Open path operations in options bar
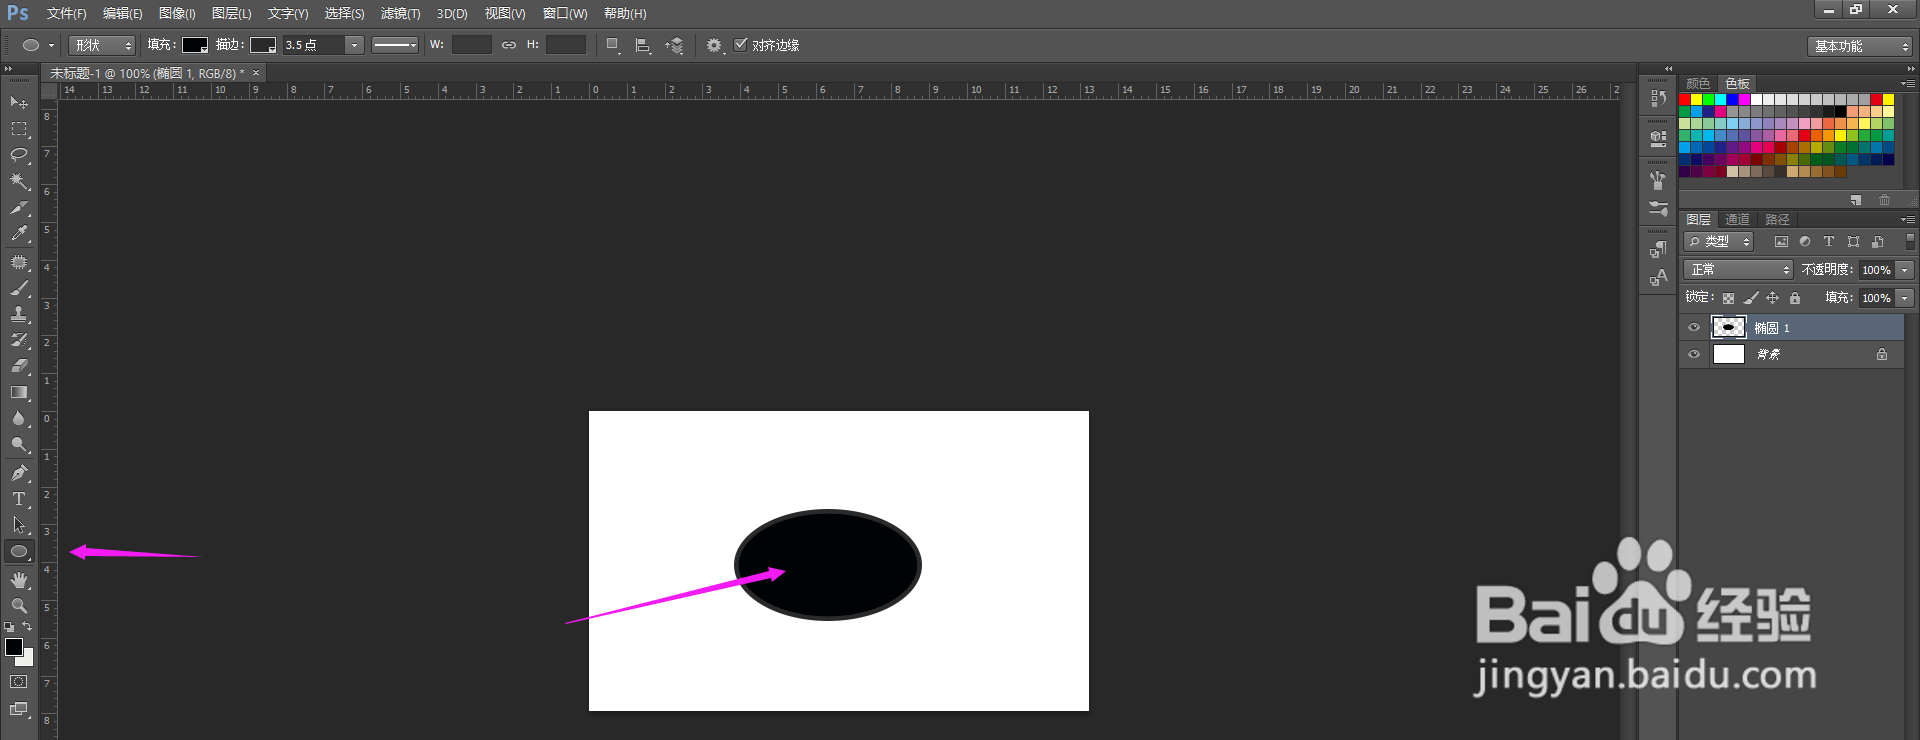The height and width of the screenshot is (740, 1920). tap(613, 45)
